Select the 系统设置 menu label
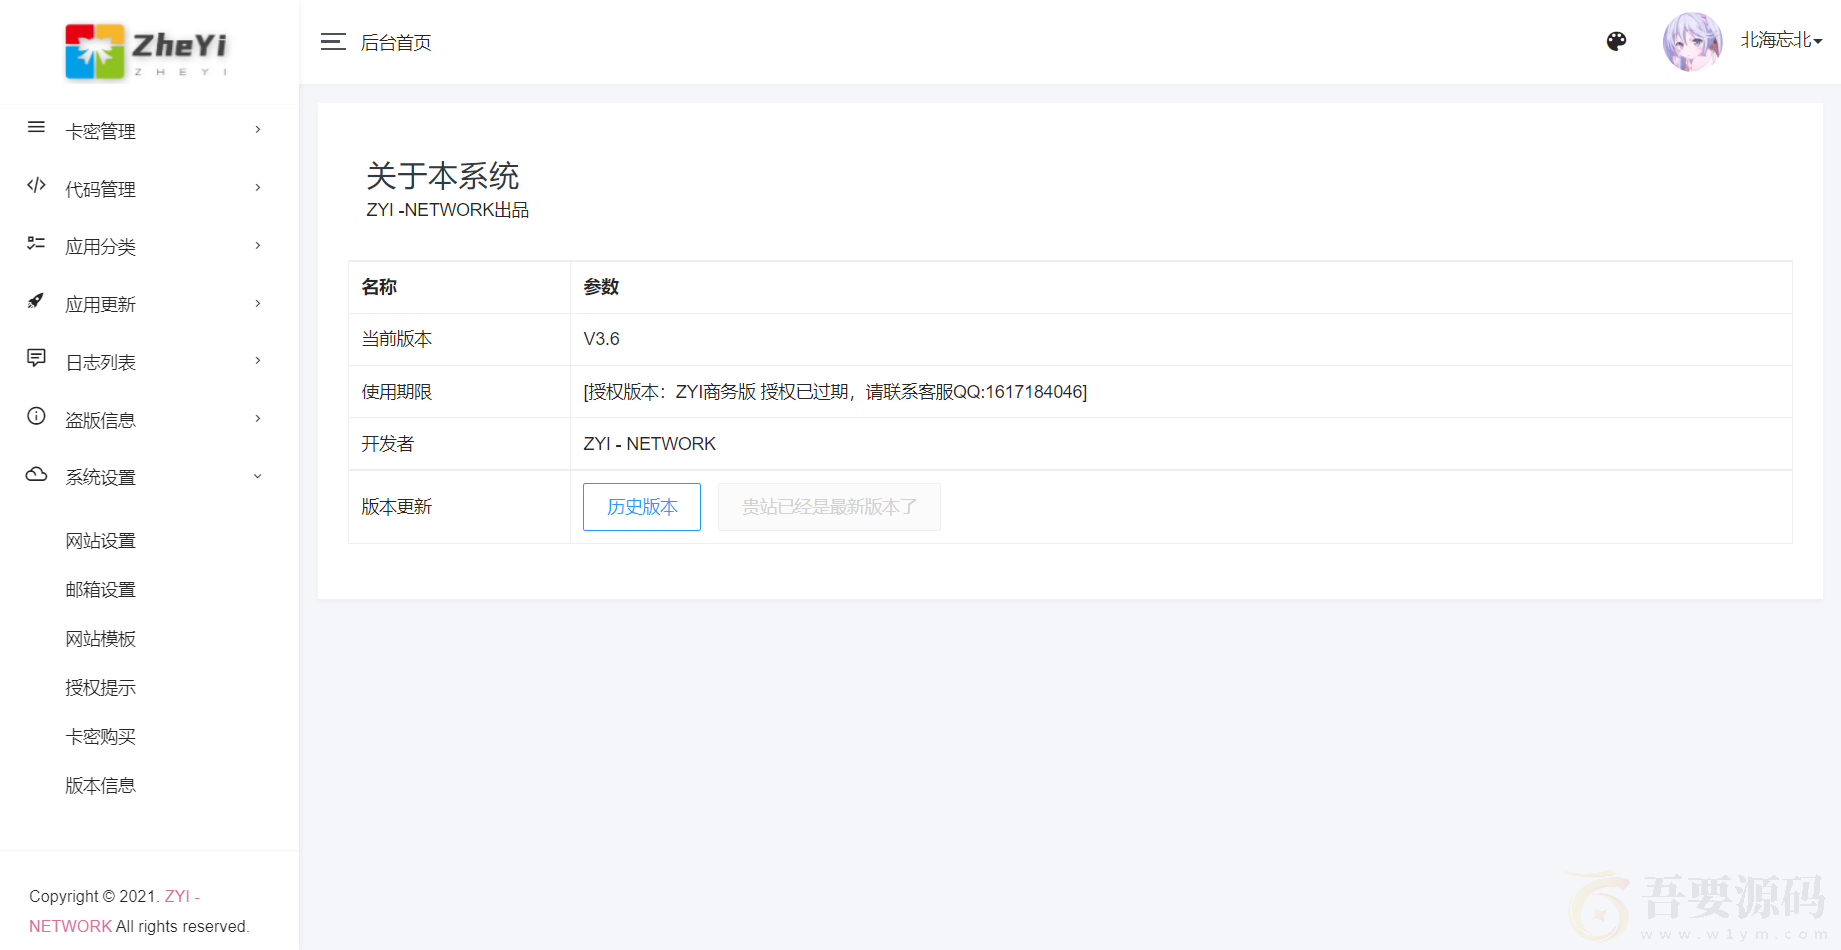Viewport: 1841px width, 950px height. click(x=100, y=478)
